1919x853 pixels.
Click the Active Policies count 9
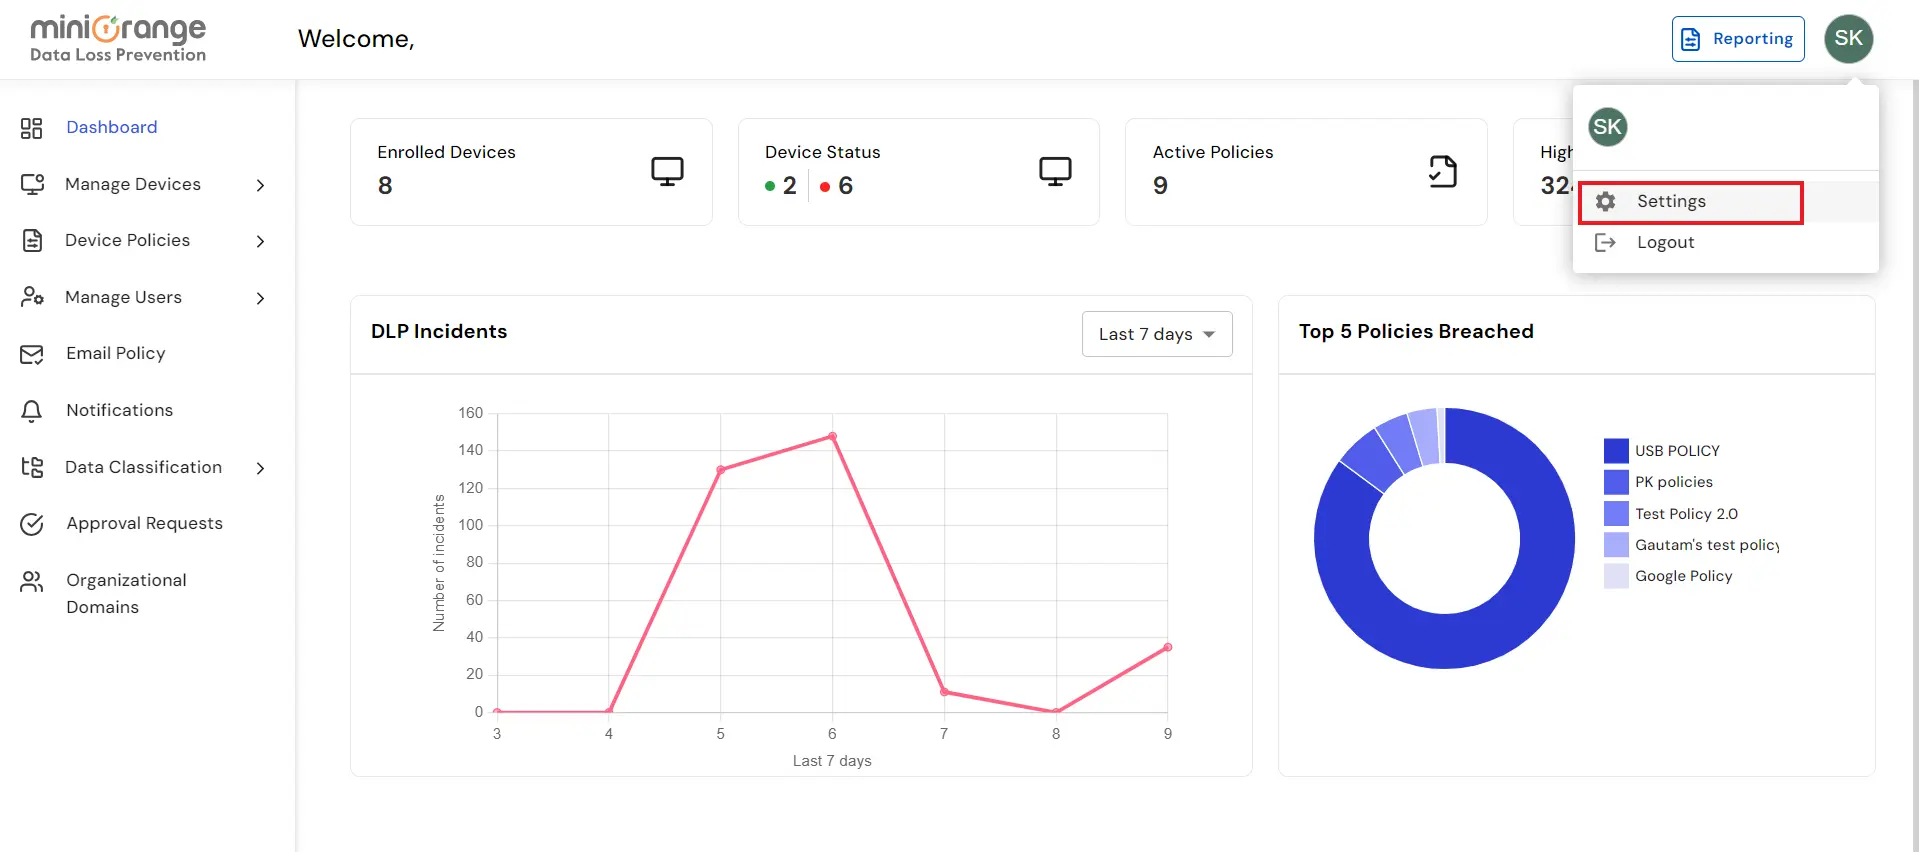click(x=1160, y=186)
